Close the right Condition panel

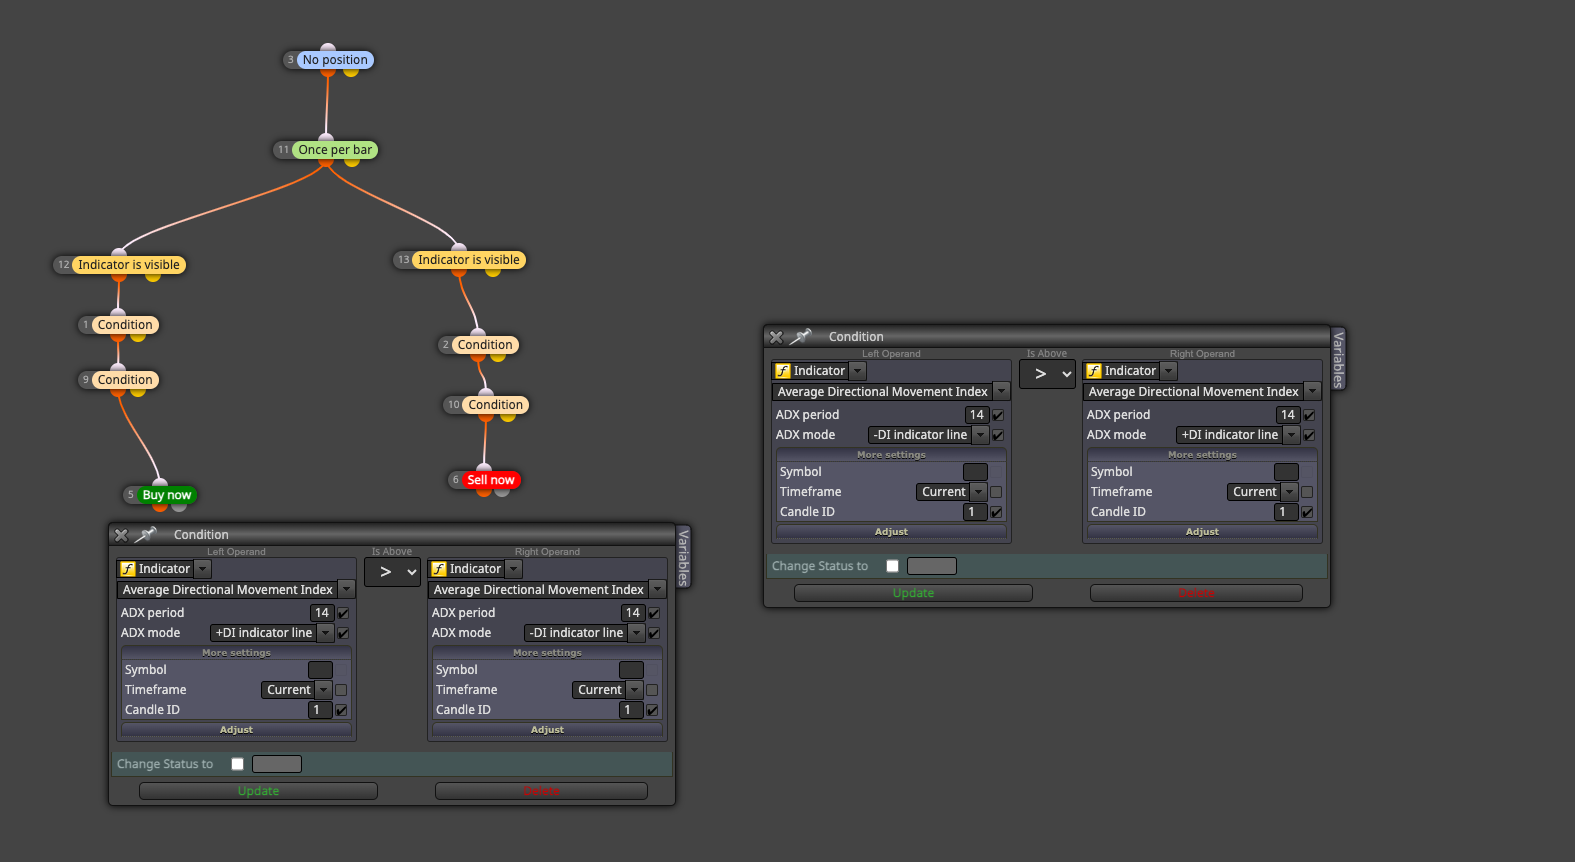tap(776, 337)
